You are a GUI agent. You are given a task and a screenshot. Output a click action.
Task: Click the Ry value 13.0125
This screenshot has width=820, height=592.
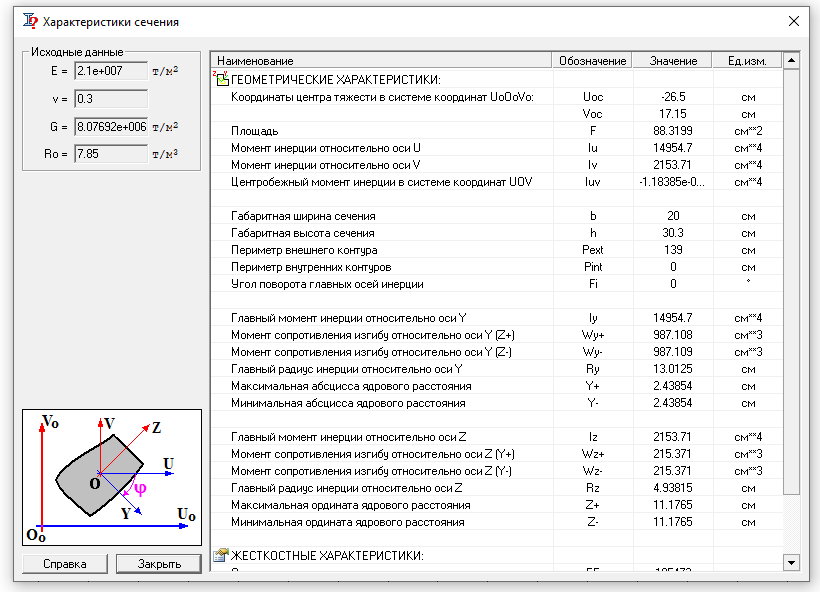click(673, 369)
